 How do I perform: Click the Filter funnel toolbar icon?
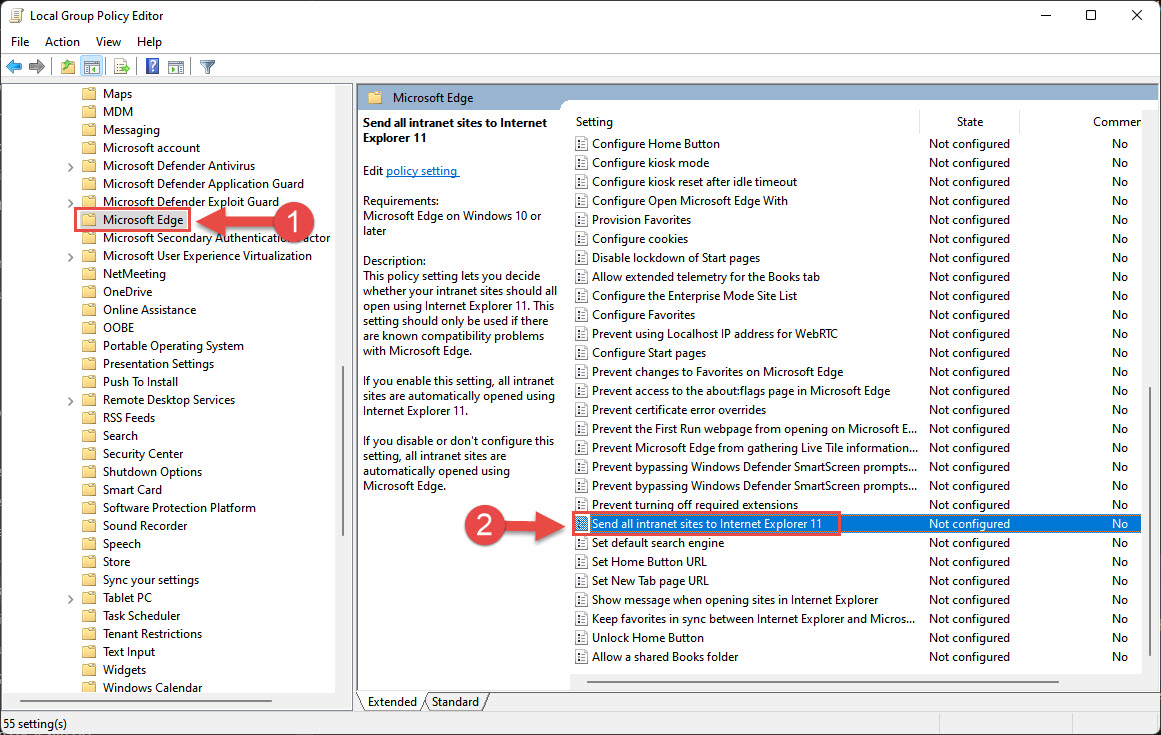pyautogui.click(x=207, y=67)
